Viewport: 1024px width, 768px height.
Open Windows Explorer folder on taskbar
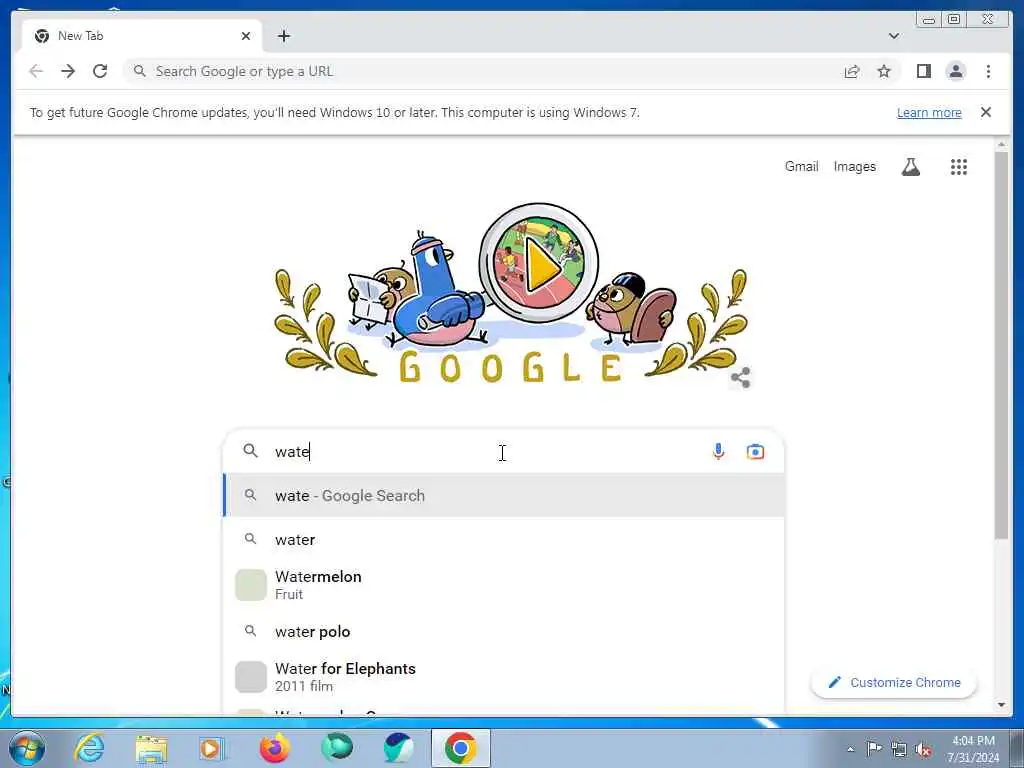tap(152, 748)
